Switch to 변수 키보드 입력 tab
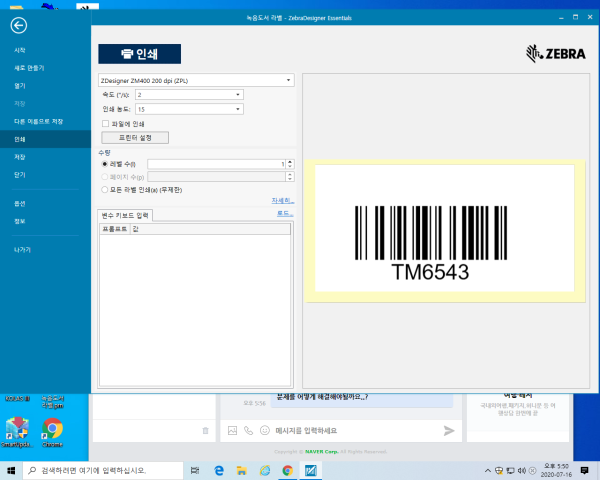 (x=125, y=215)
